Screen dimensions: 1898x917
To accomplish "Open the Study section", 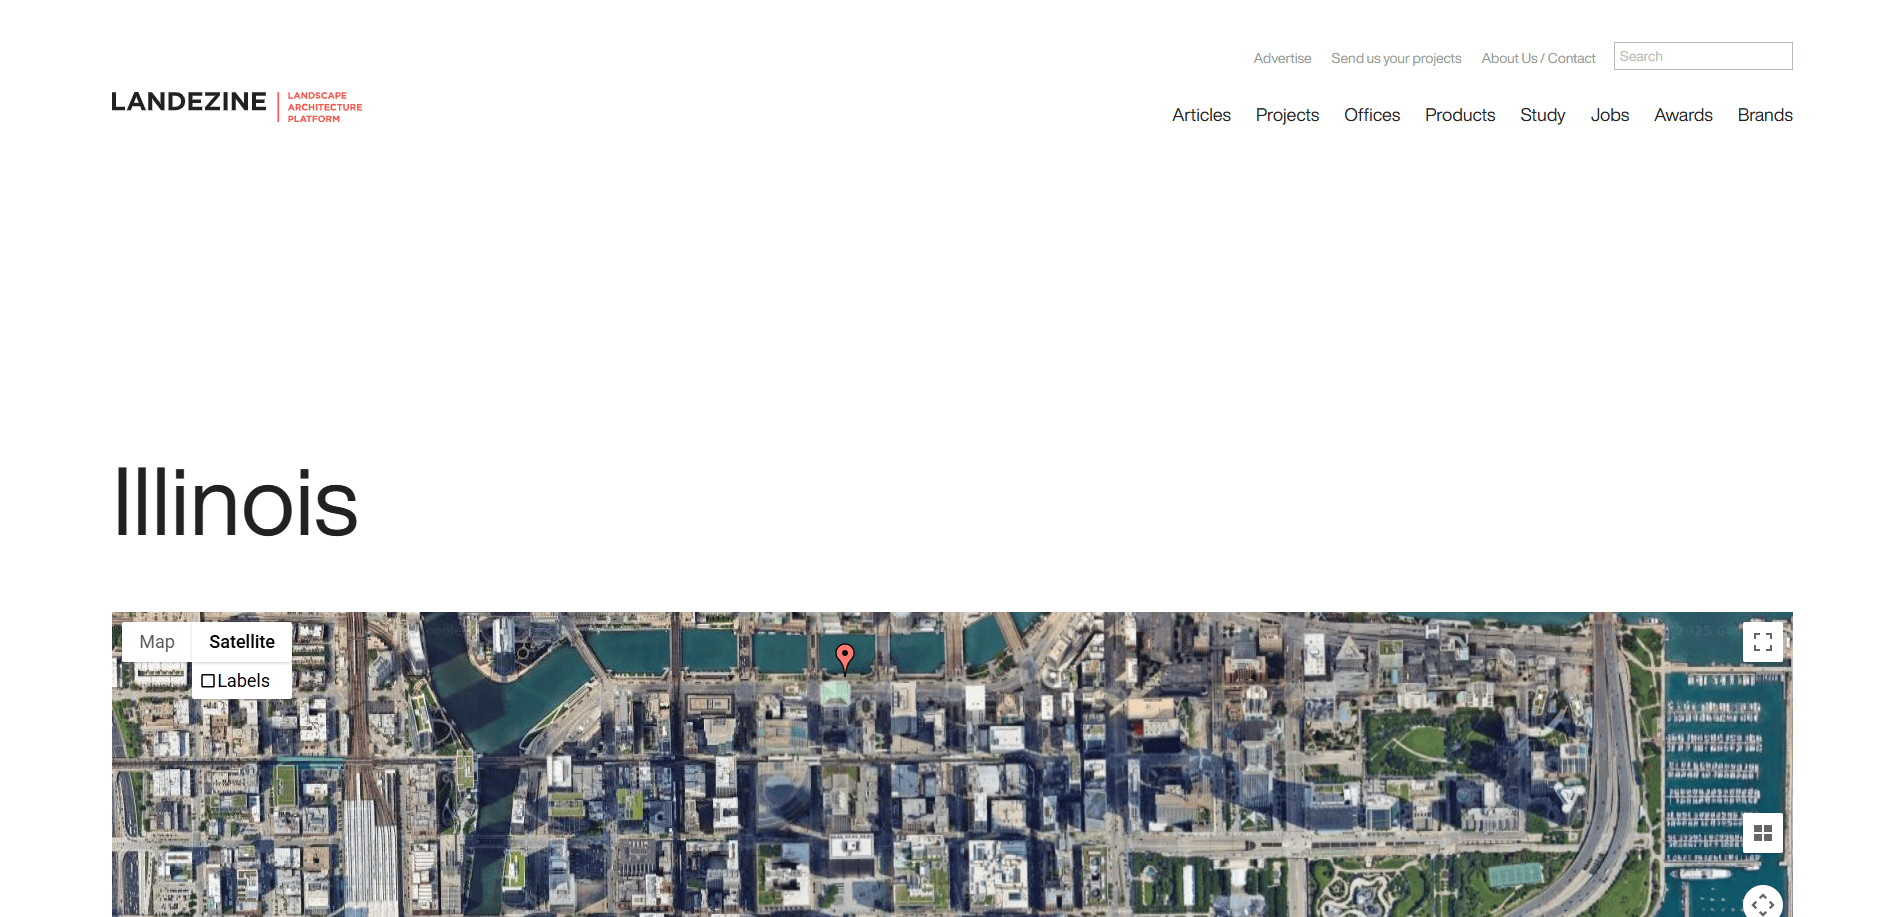I will pos(1543,115).
